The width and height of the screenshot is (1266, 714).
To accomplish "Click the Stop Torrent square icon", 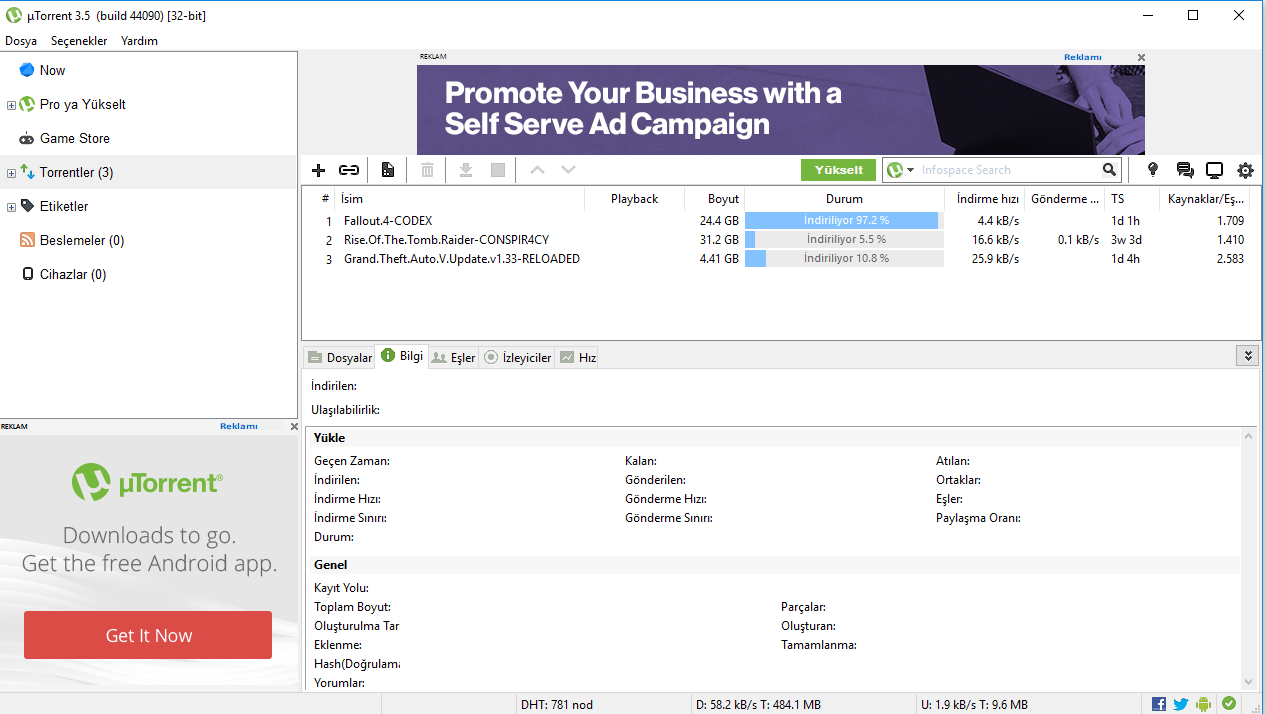I will (x=498, y=170).
